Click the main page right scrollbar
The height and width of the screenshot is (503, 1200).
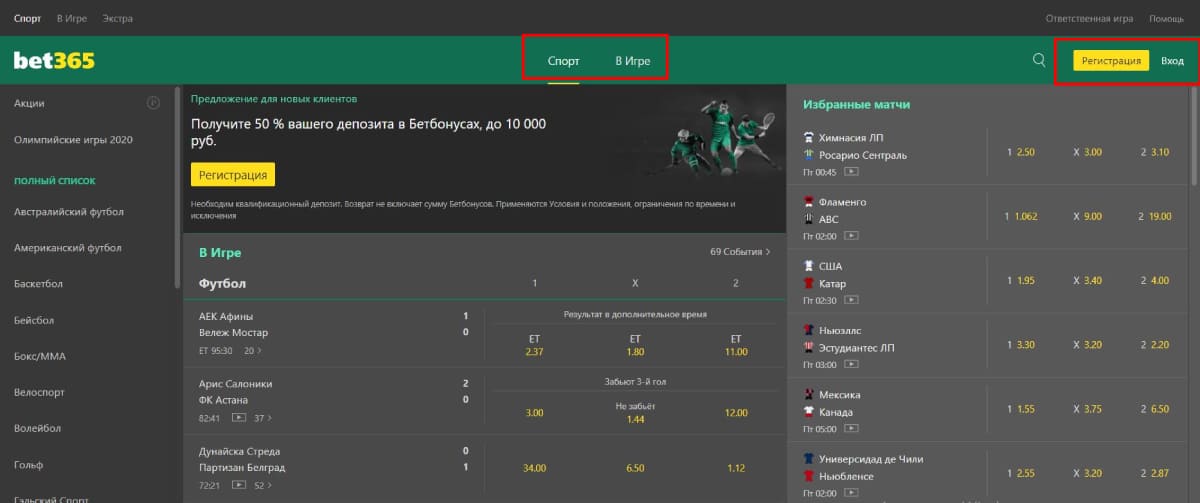[x=1195, y=135]
